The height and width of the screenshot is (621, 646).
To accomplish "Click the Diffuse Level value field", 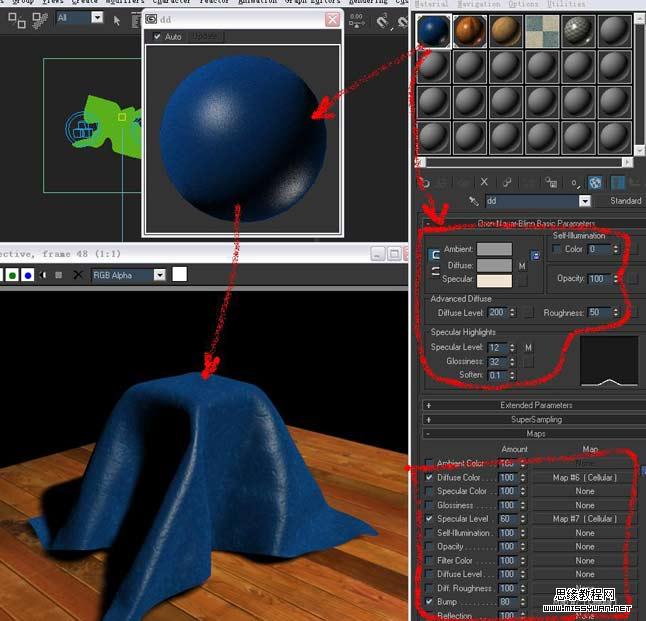I will 498,313.
